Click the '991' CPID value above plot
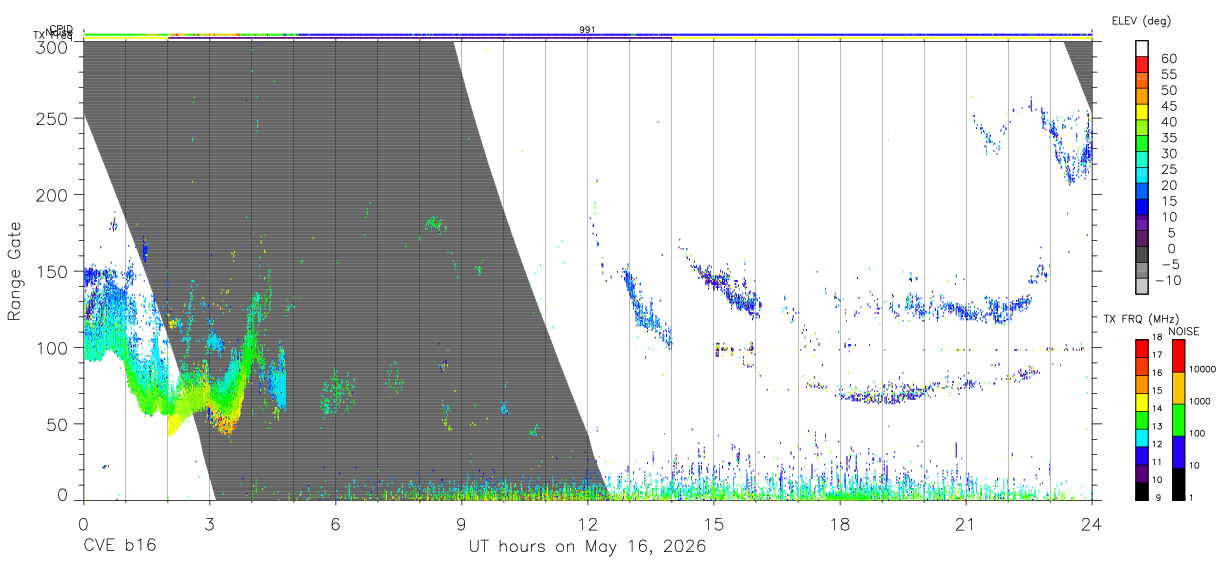 pyautogui.click(x=587, y=30)
